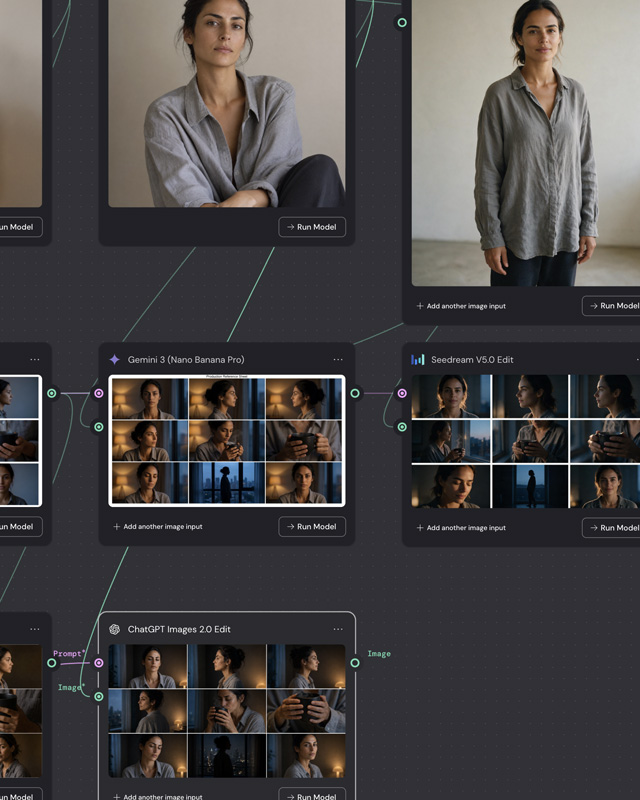Click Run Model under the seated portrait image
The image size is (640, 800).
point(312,227)
